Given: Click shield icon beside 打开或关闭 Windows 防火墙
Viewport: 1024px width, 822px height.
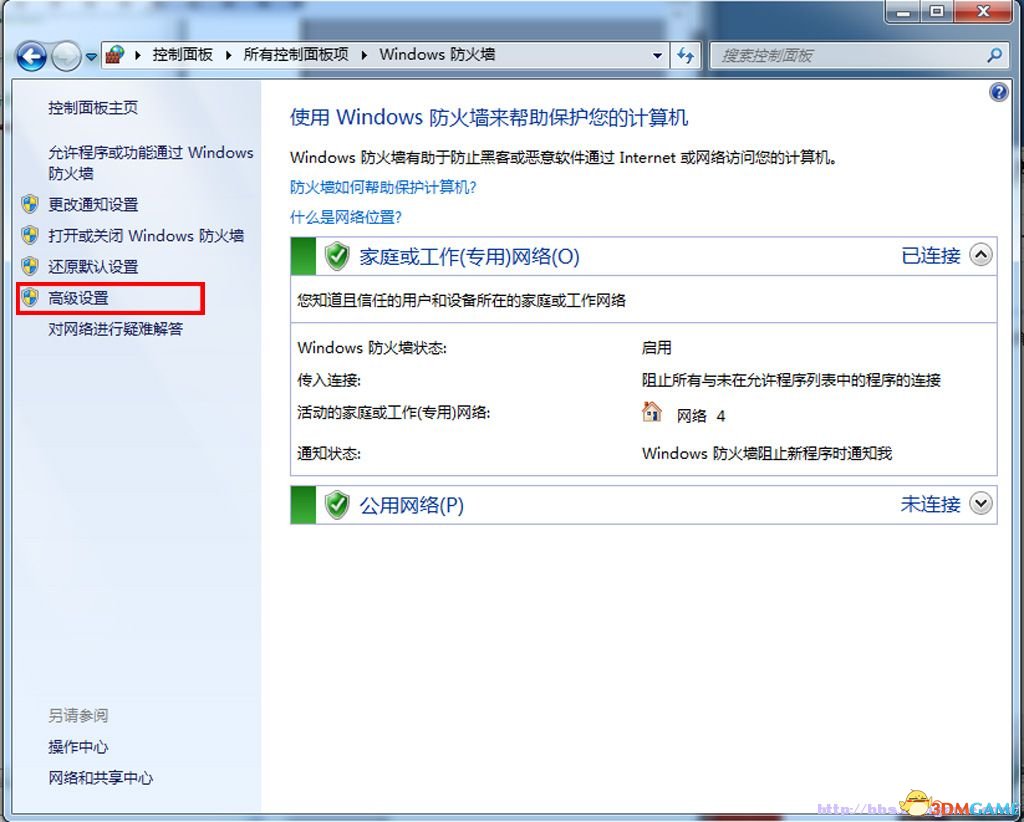Looking at the screenshot, I should [x=30, y=235].
